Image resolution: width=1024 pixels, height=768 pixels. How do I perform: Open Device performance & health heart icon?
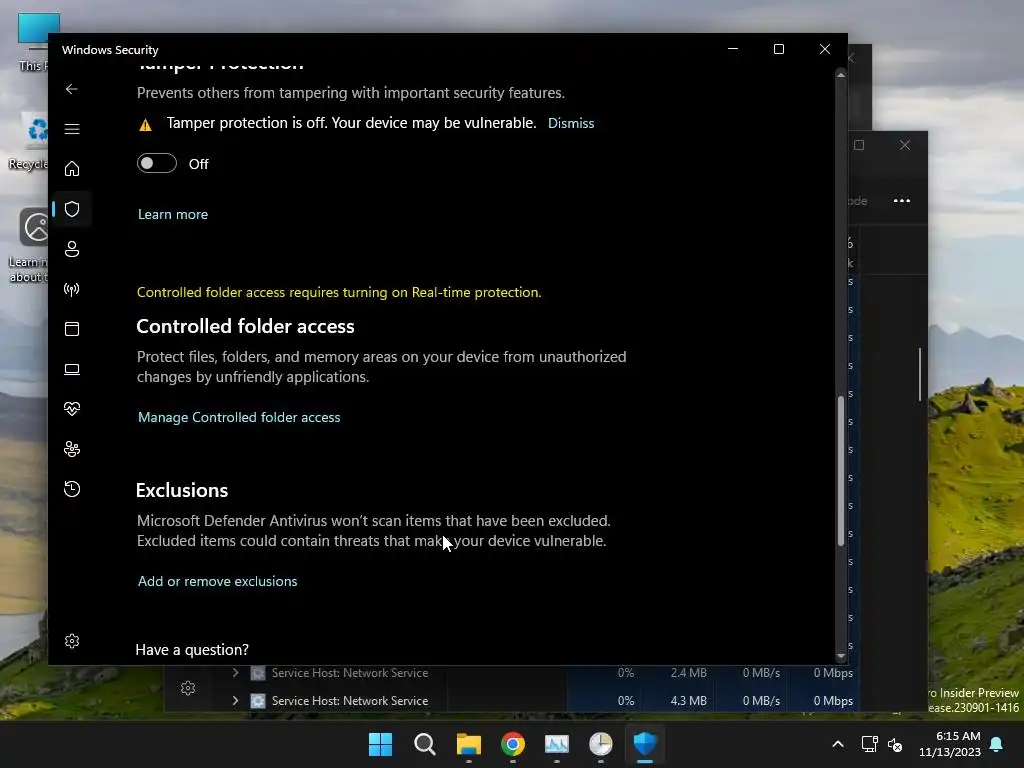point(72,409)
